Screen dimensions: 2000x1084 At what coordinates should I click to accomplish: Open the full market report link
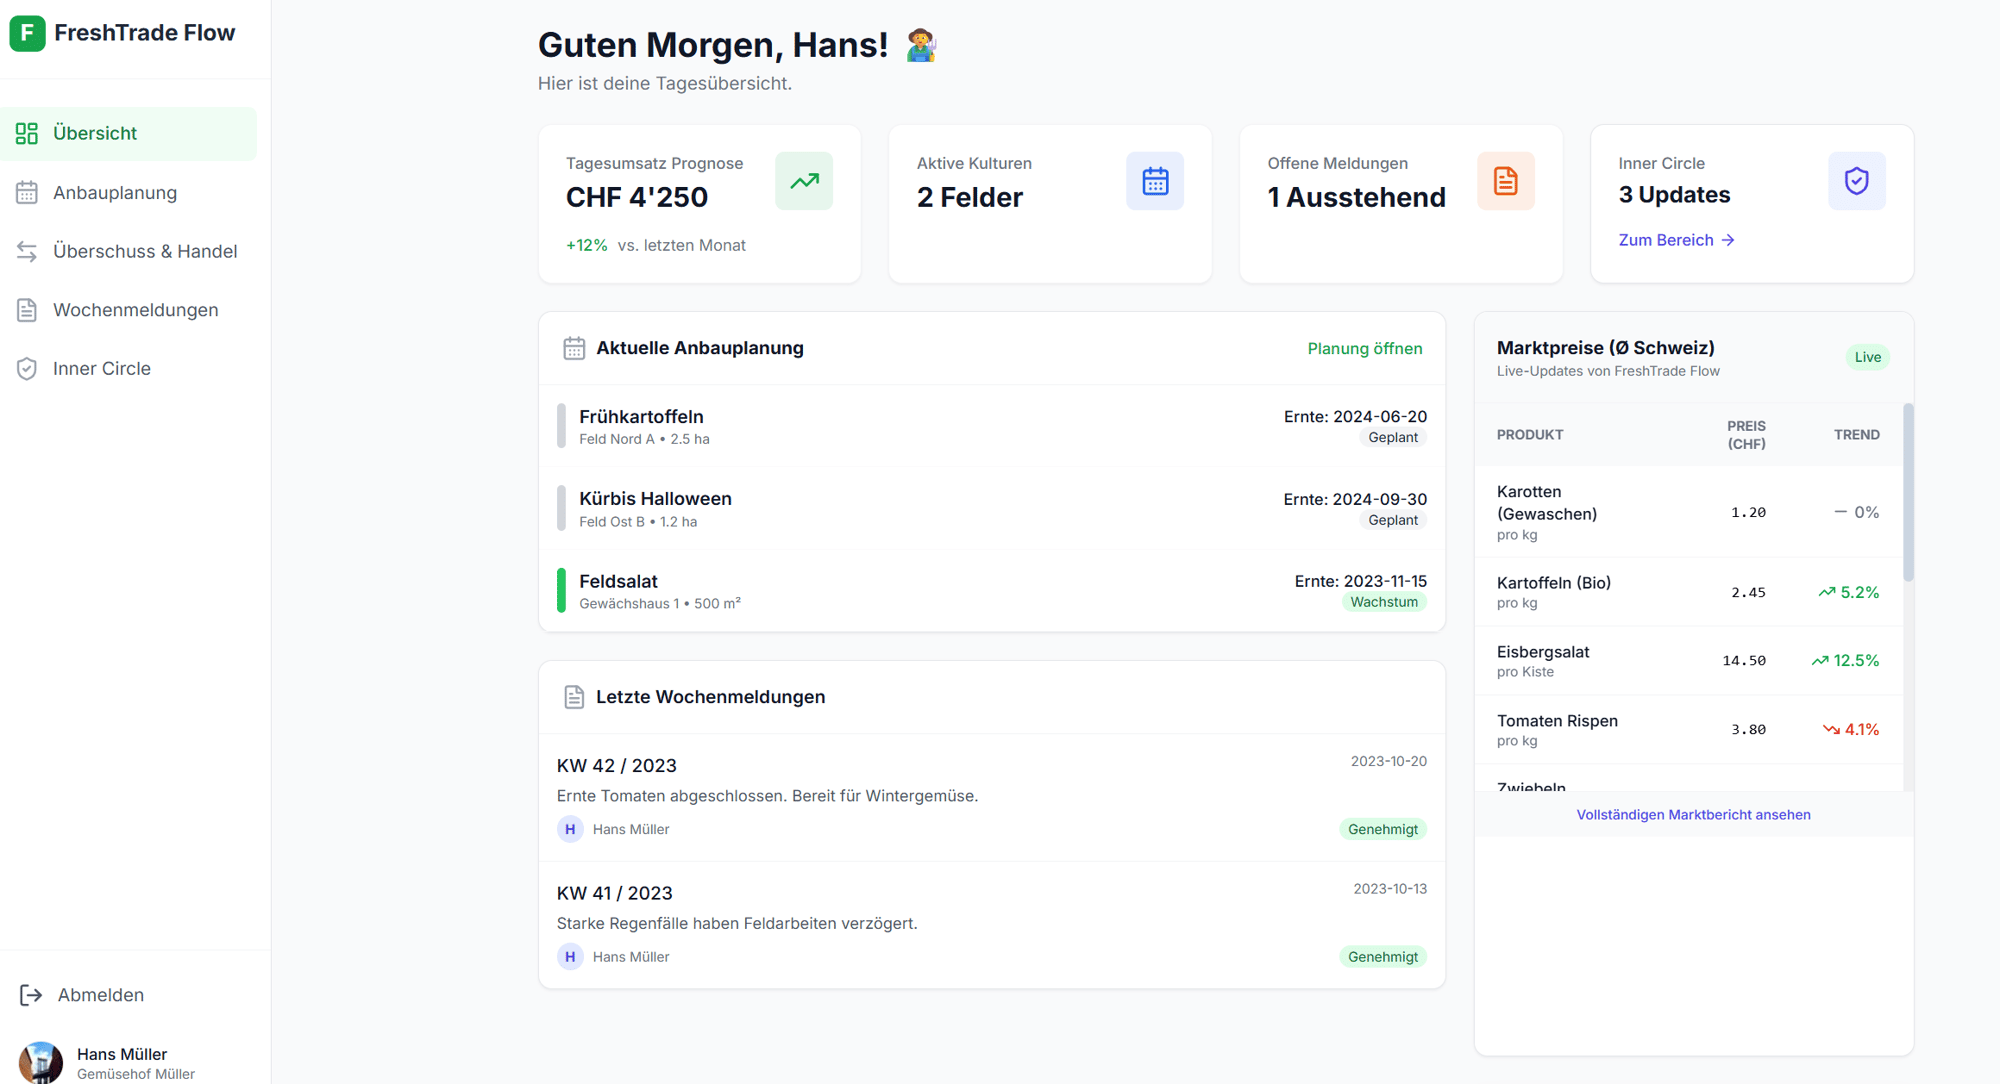[1693, 814]
